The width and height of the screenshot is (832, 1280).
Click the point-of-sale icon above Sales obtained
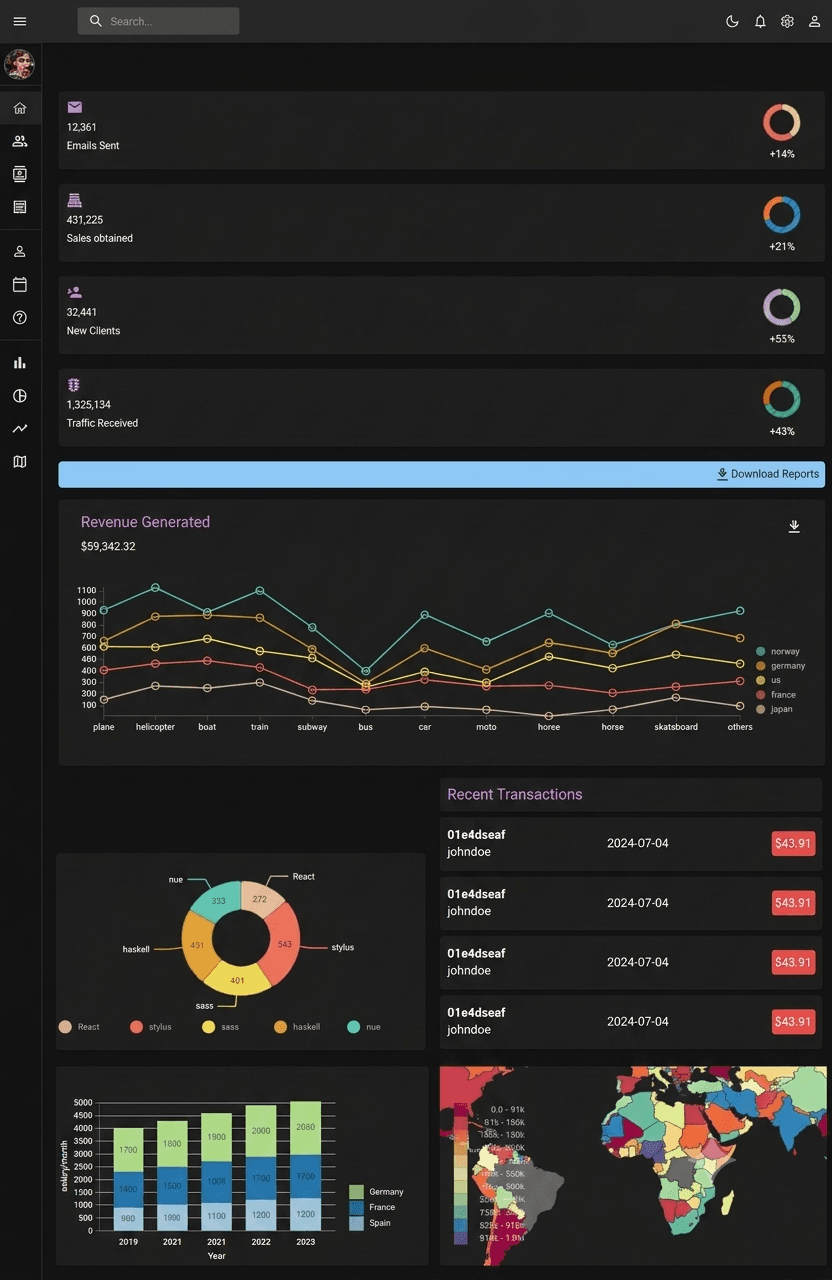[75, 200]
